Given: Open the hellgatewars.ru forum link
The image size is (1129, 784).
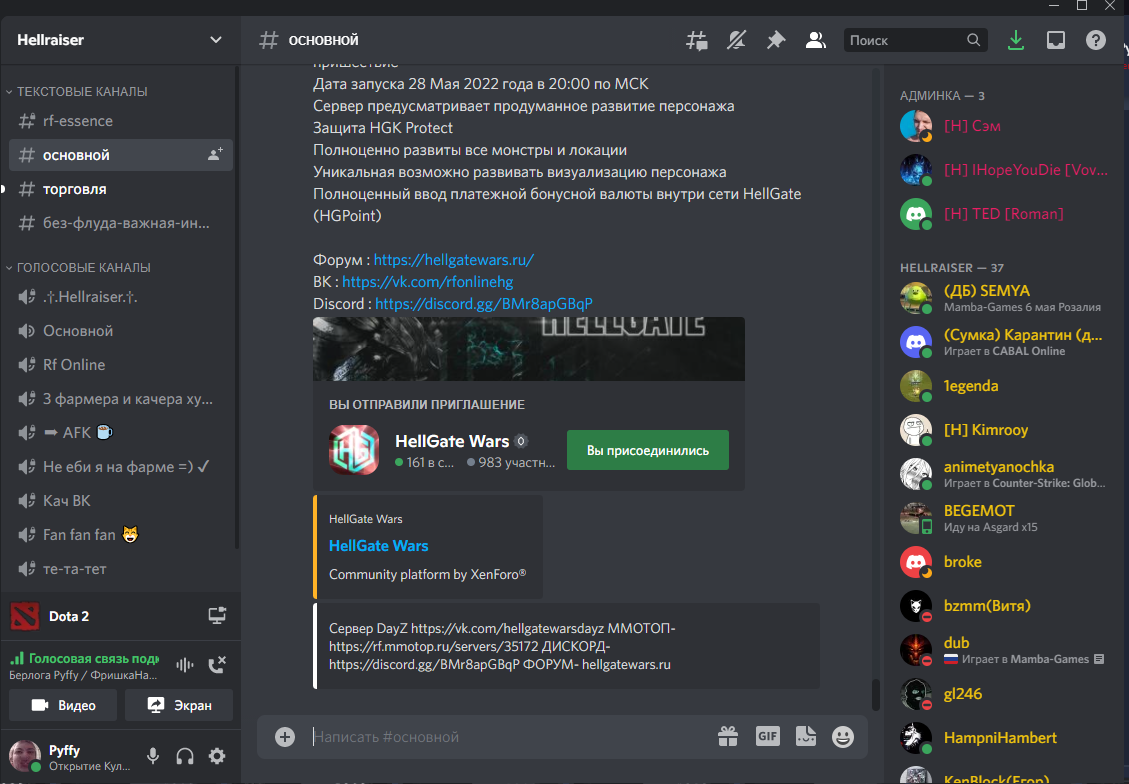Looking at the screenshot, I should tap(454, 260).
